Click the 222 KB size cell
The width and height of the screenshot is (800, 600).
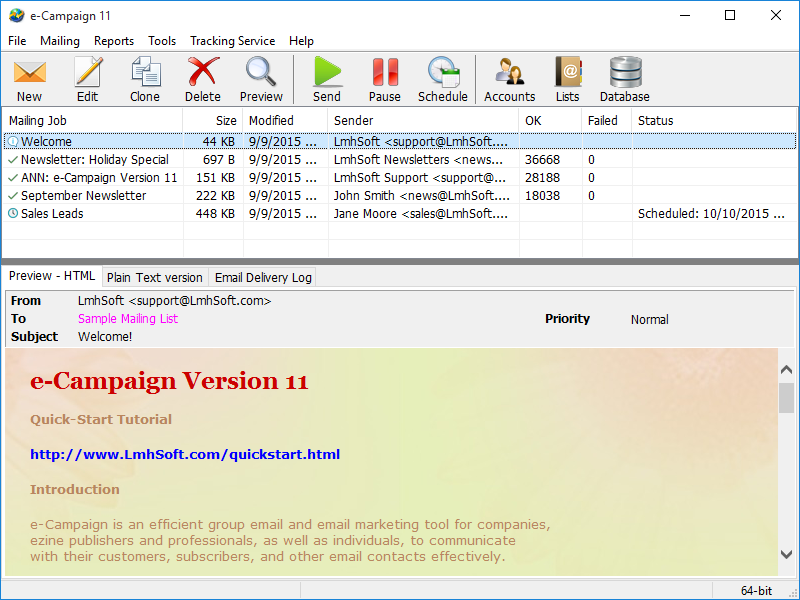coord(215,196)
